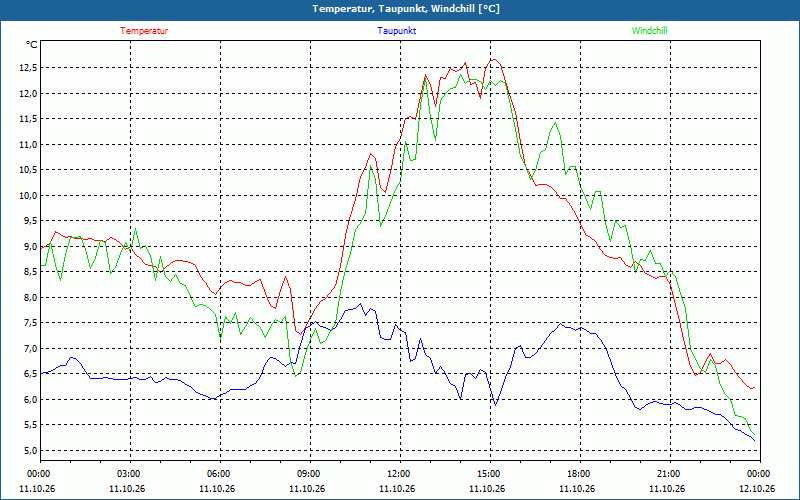Screen dimensions: 800x500
Task: Click the '15:00' time label
Action: 490,474
